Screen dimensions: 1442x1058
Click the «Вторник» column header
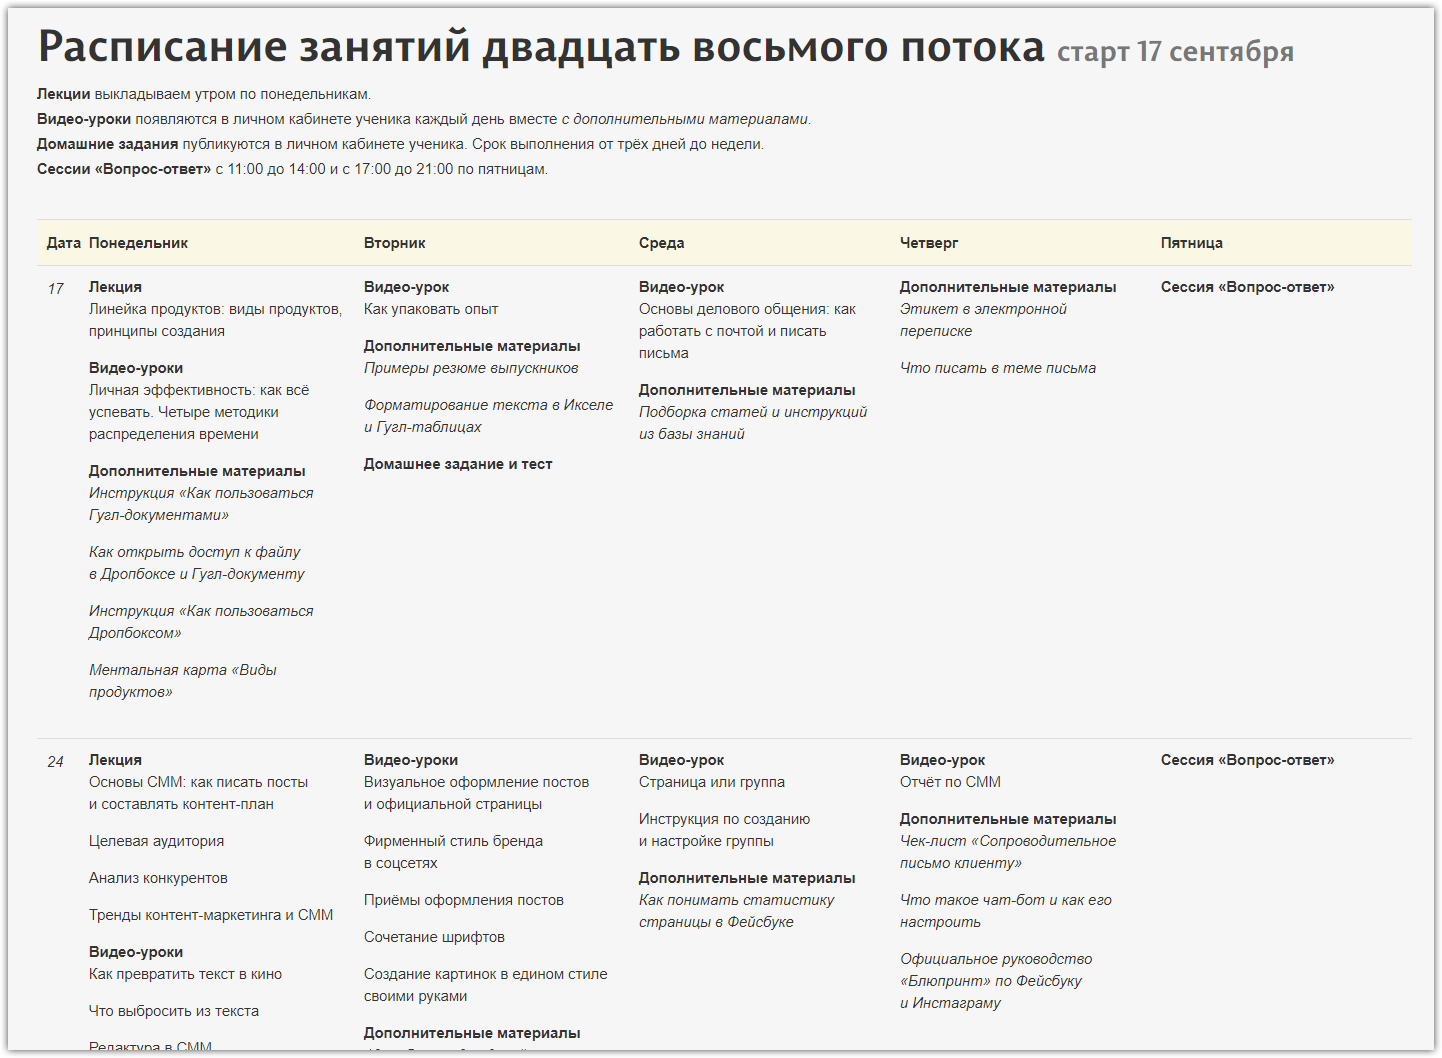click(x=394, y=243)
